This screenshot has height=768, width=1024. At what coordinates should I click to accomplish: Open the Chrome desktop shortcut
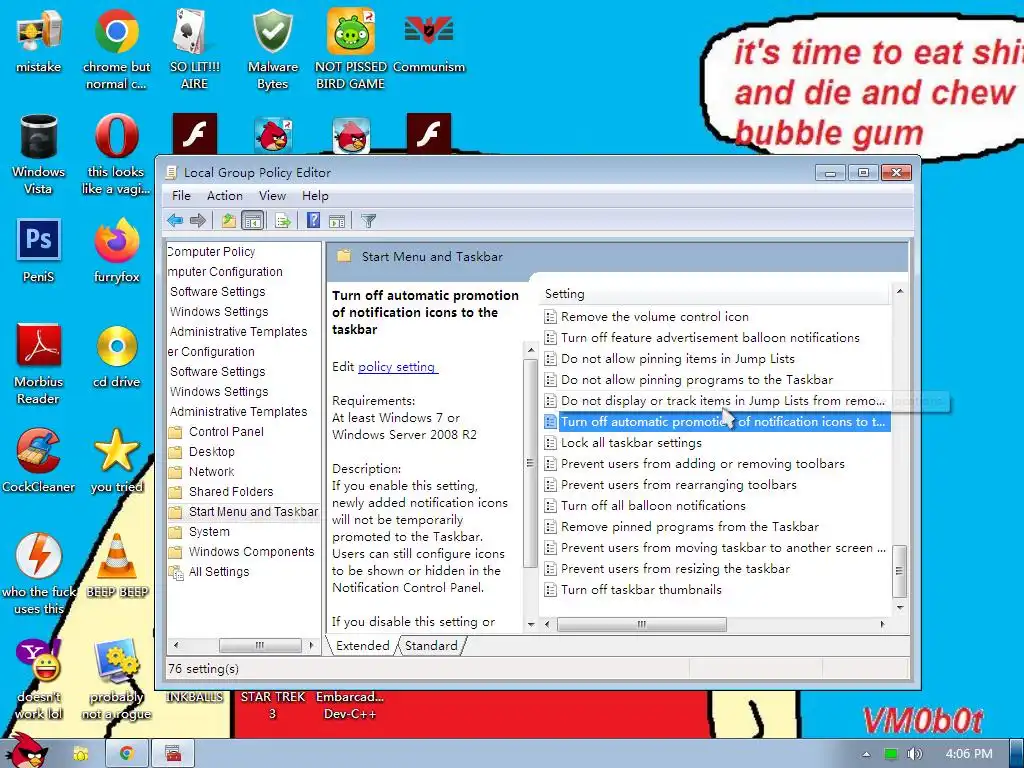point(116,49)
